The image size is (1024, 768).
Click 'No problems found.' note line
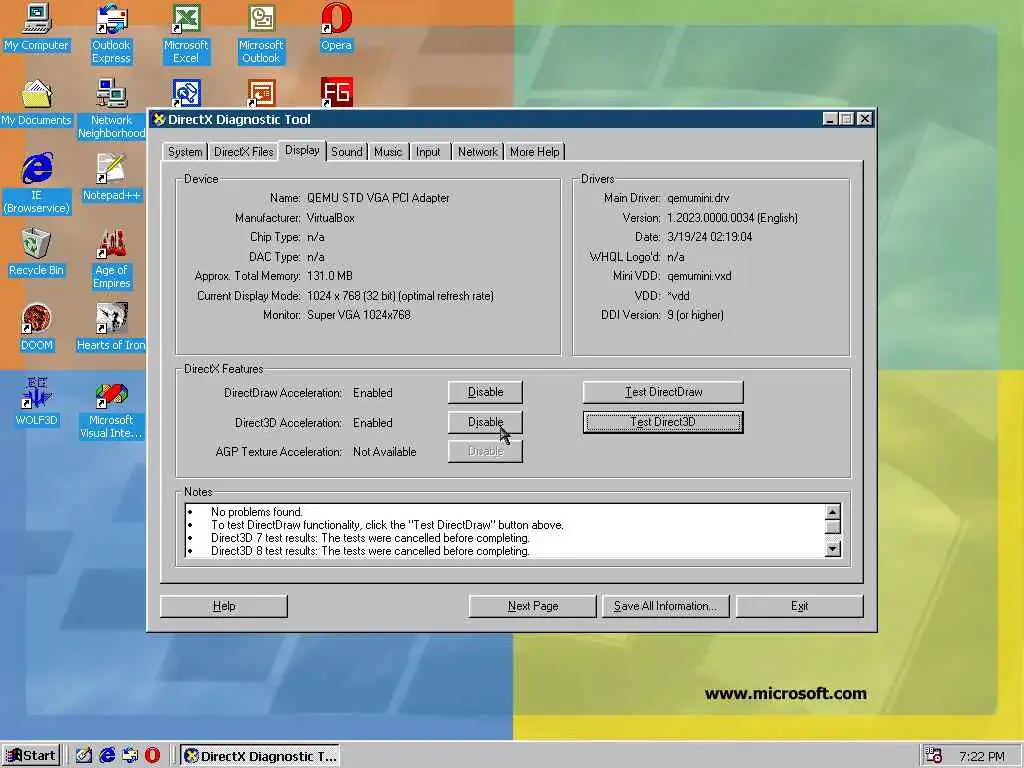(257, 512)
